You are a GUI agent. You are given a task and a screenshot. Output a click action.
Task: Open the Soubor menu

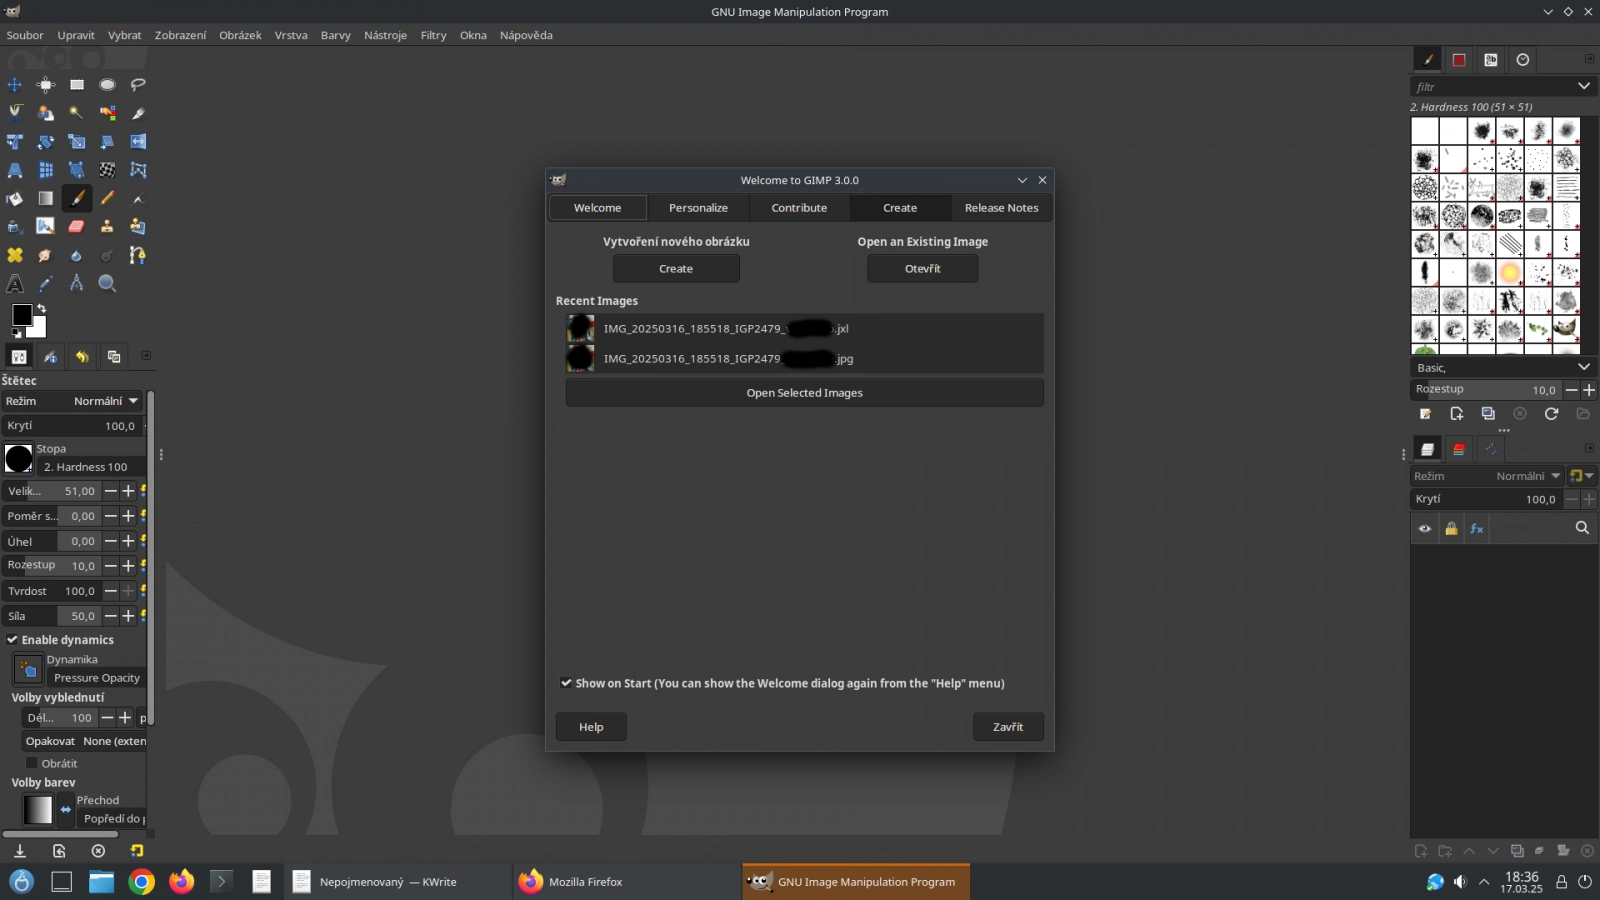point(25,35)
